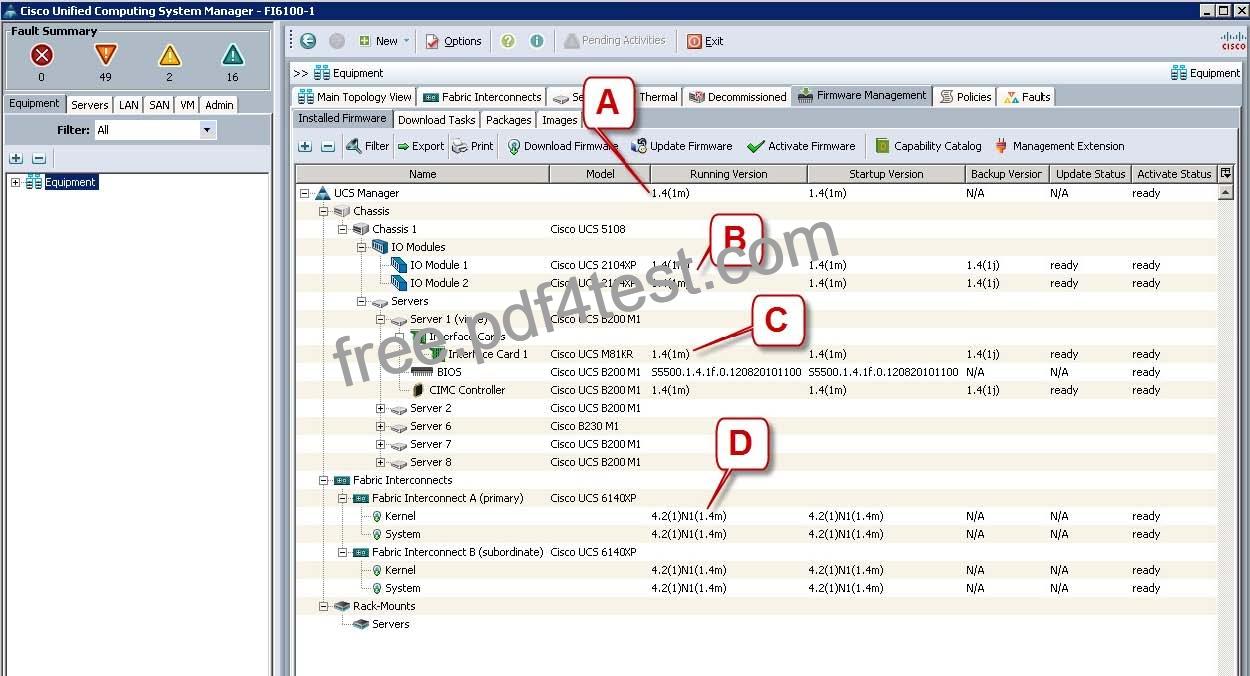Click the minor faults yellow icon
Screen dimensions: 1250x676
(x=169, y=55)
